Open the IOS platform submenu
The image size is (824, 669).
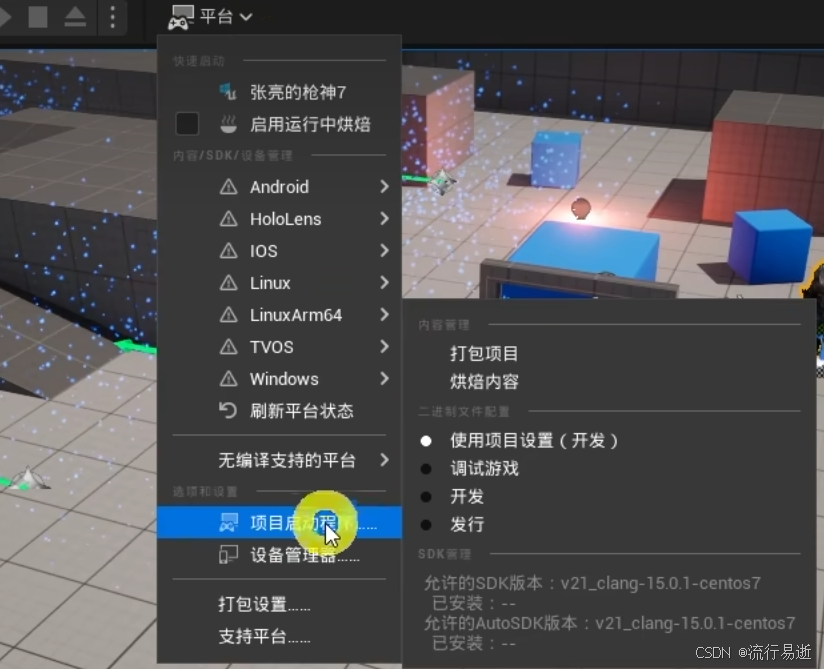tap(280, 251)
